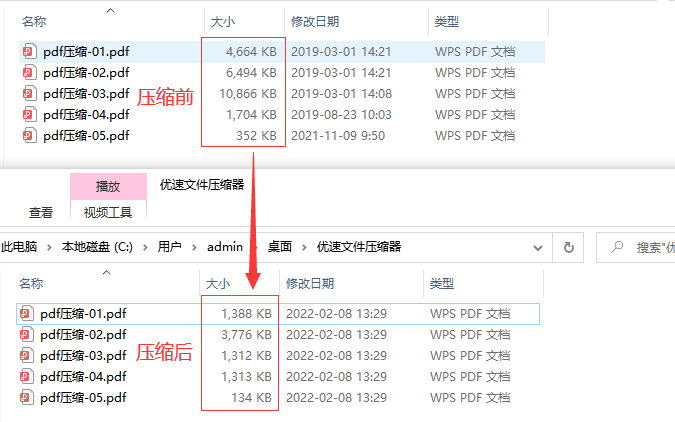Viewport: 675px width, 422px height.
Task: Click PDF icon of pdf压缩-01.pdf in lower list
Action: point(27,313)
